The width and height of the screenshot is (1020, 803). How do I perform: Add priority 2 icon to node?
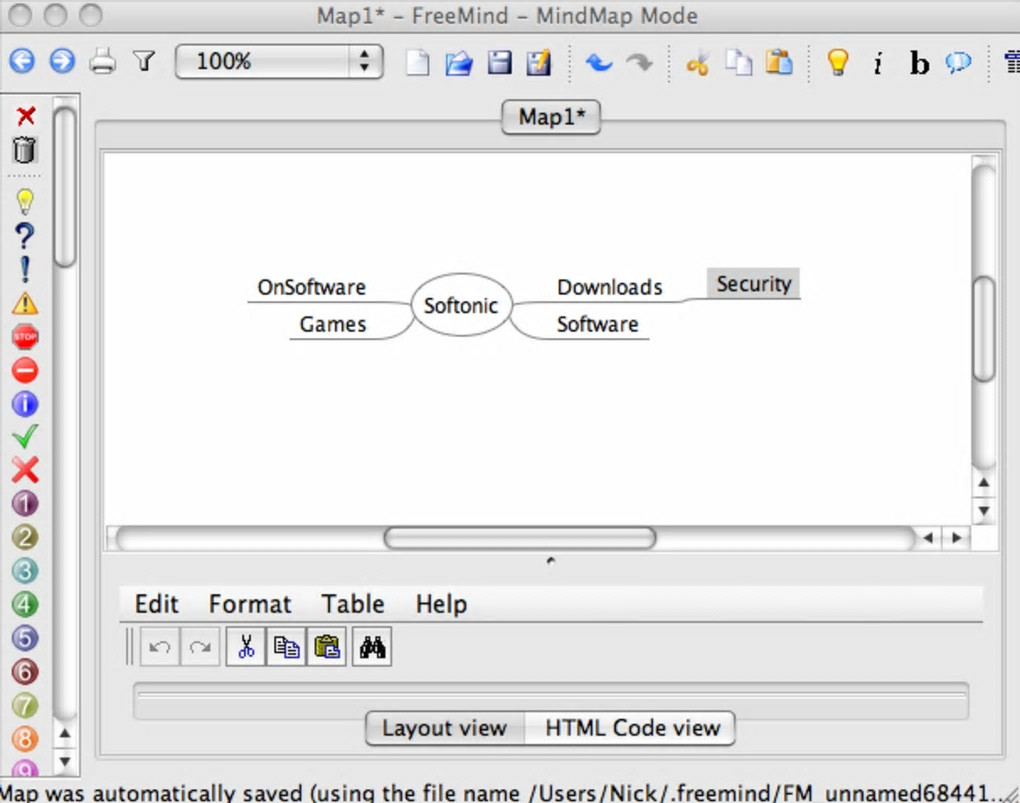point(25,538)
